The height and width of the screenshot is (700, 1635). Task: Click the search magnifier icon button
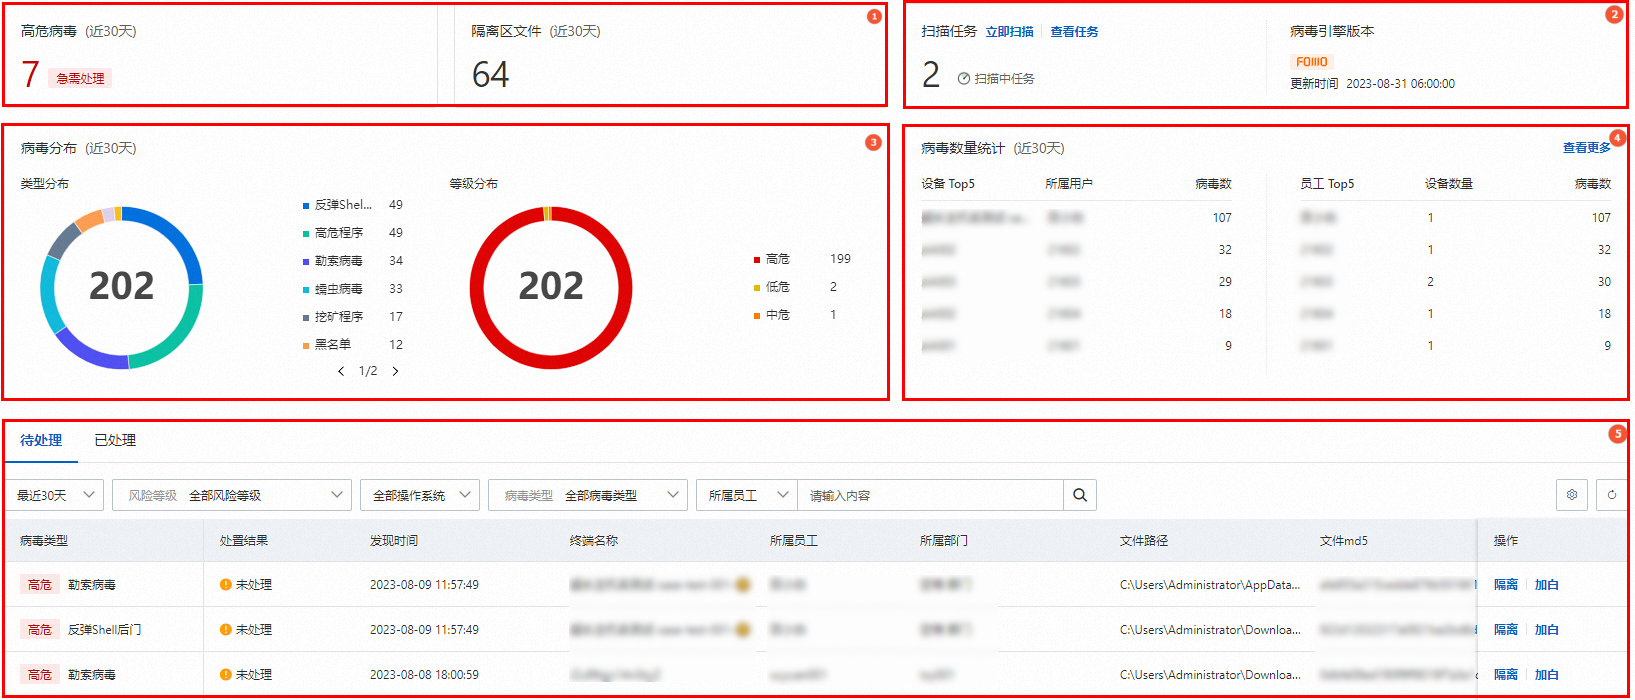[x=1080, y=495]
